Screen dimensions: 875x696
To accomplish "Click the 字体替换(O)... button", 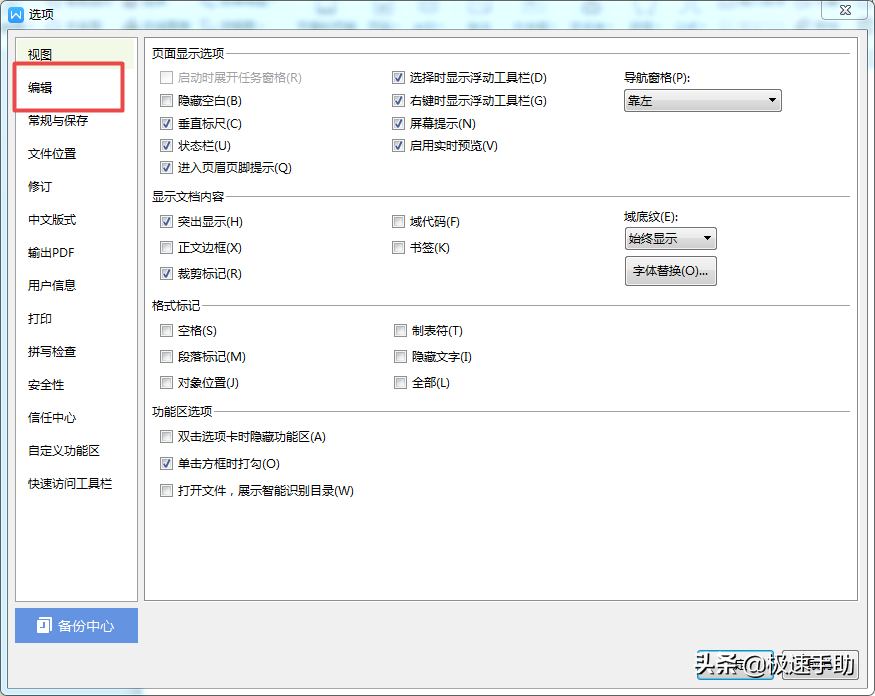I will [670, 271].
